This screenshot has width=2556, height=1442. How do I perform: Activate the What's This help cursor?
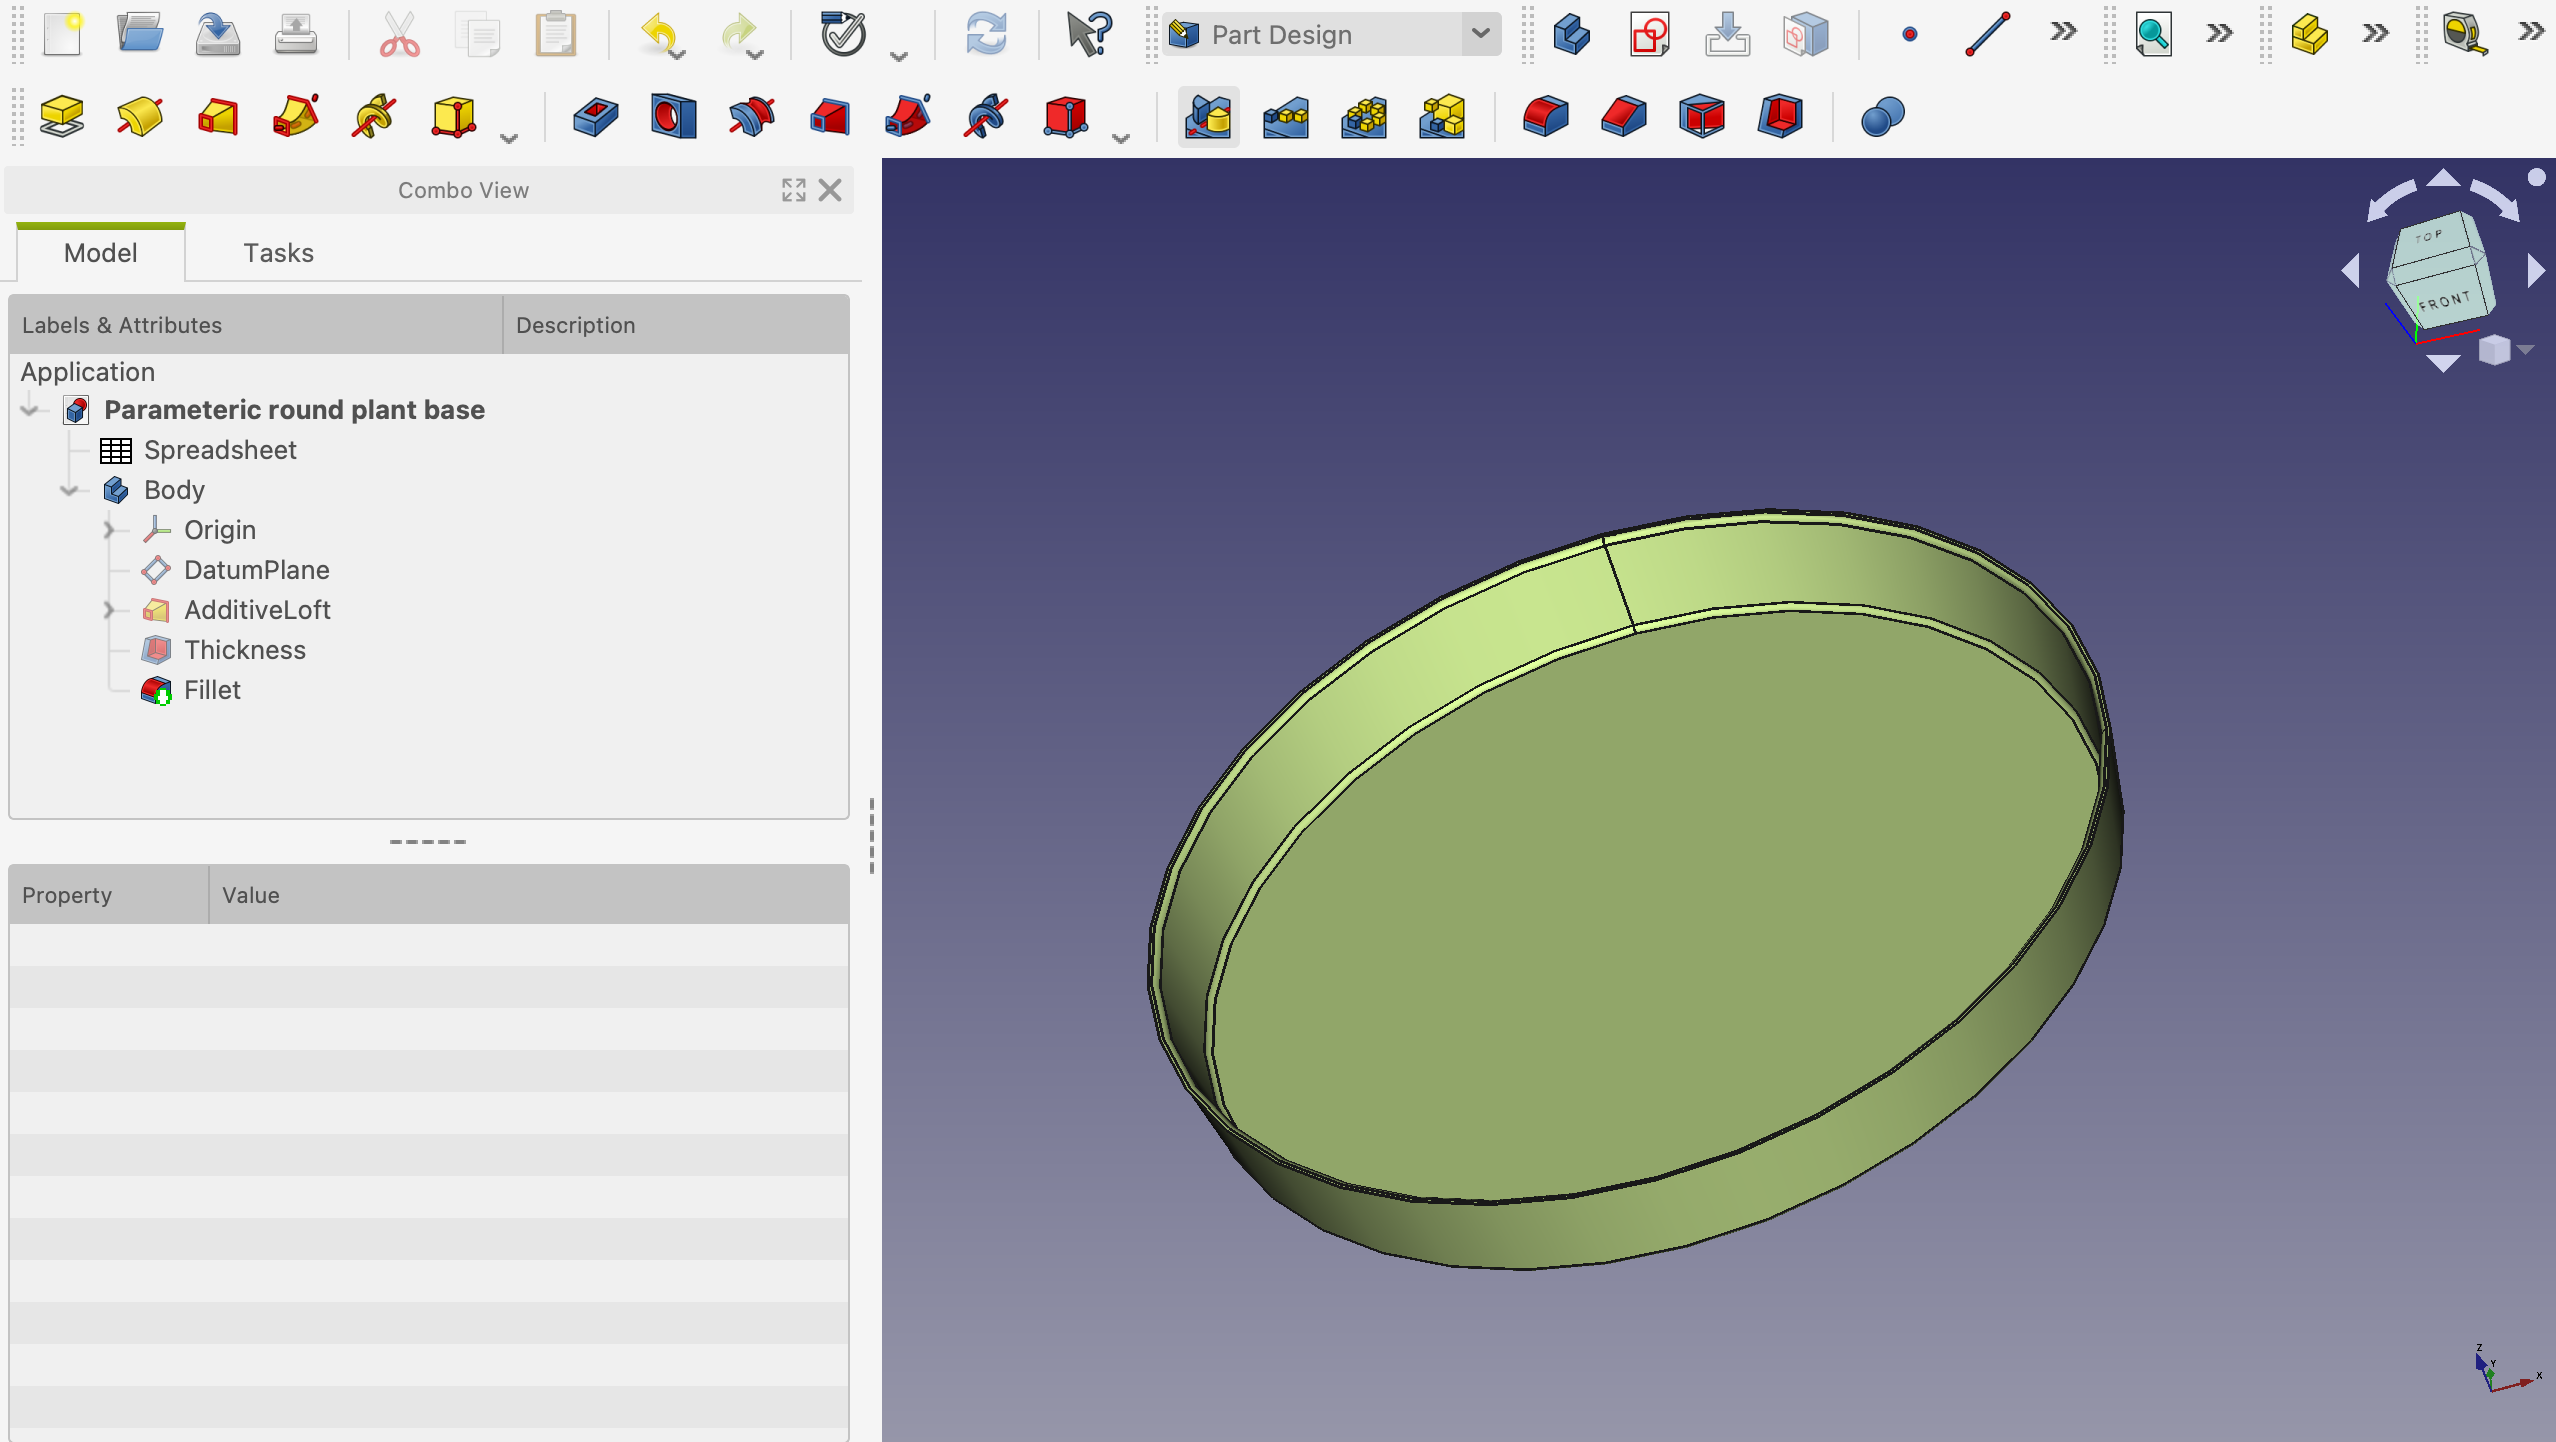click(1089, 35)
